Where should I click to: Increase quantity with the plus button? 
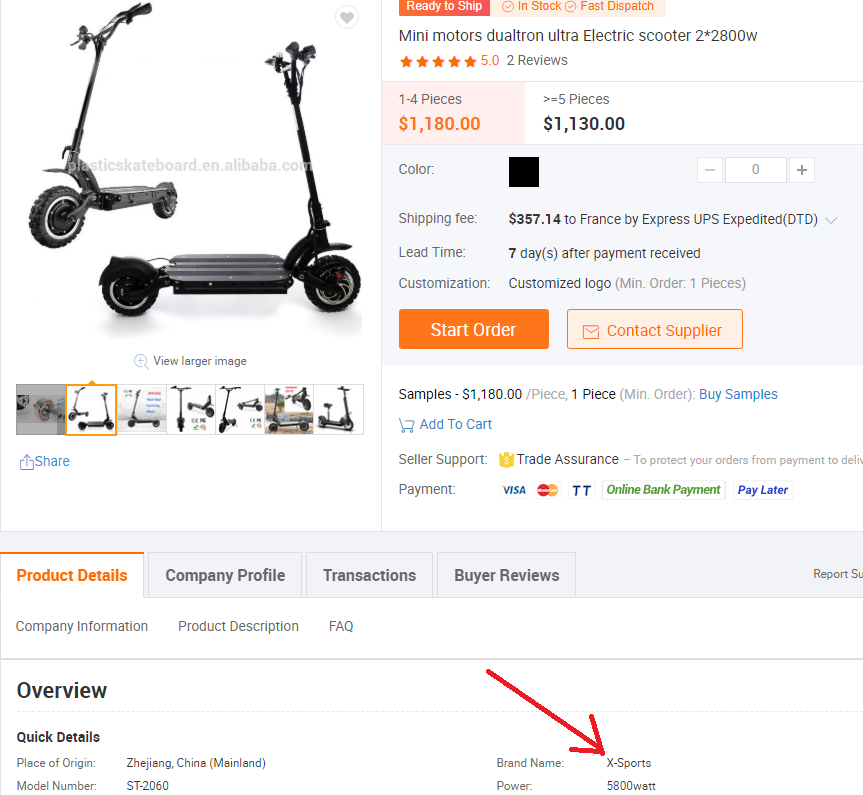tap(801, 170)
